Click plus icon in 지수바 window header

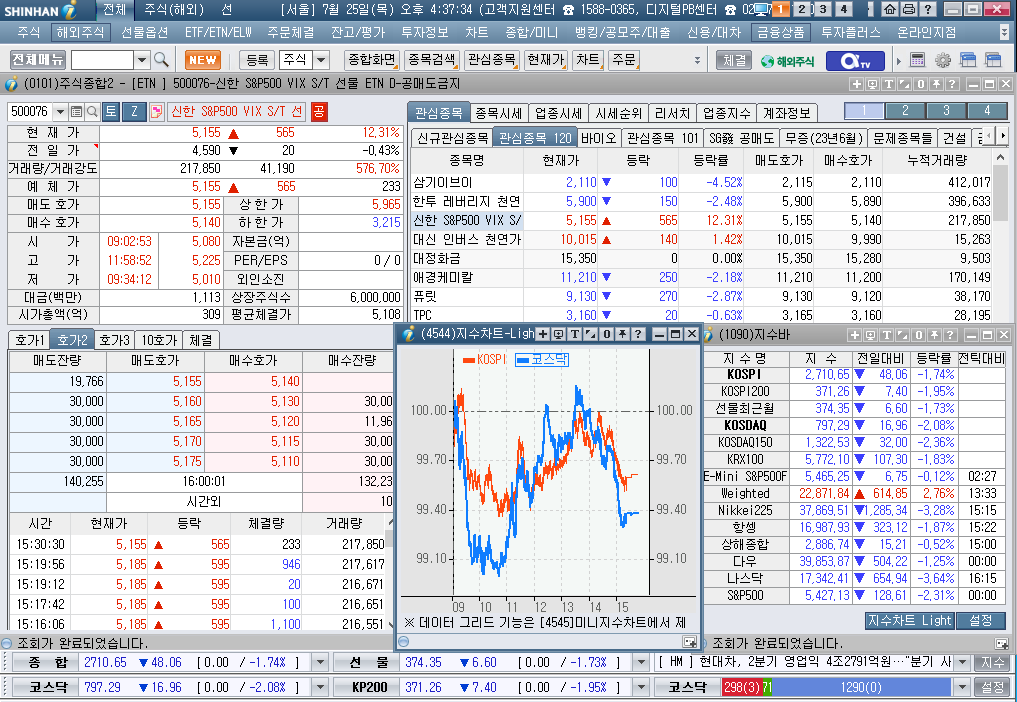854,335
